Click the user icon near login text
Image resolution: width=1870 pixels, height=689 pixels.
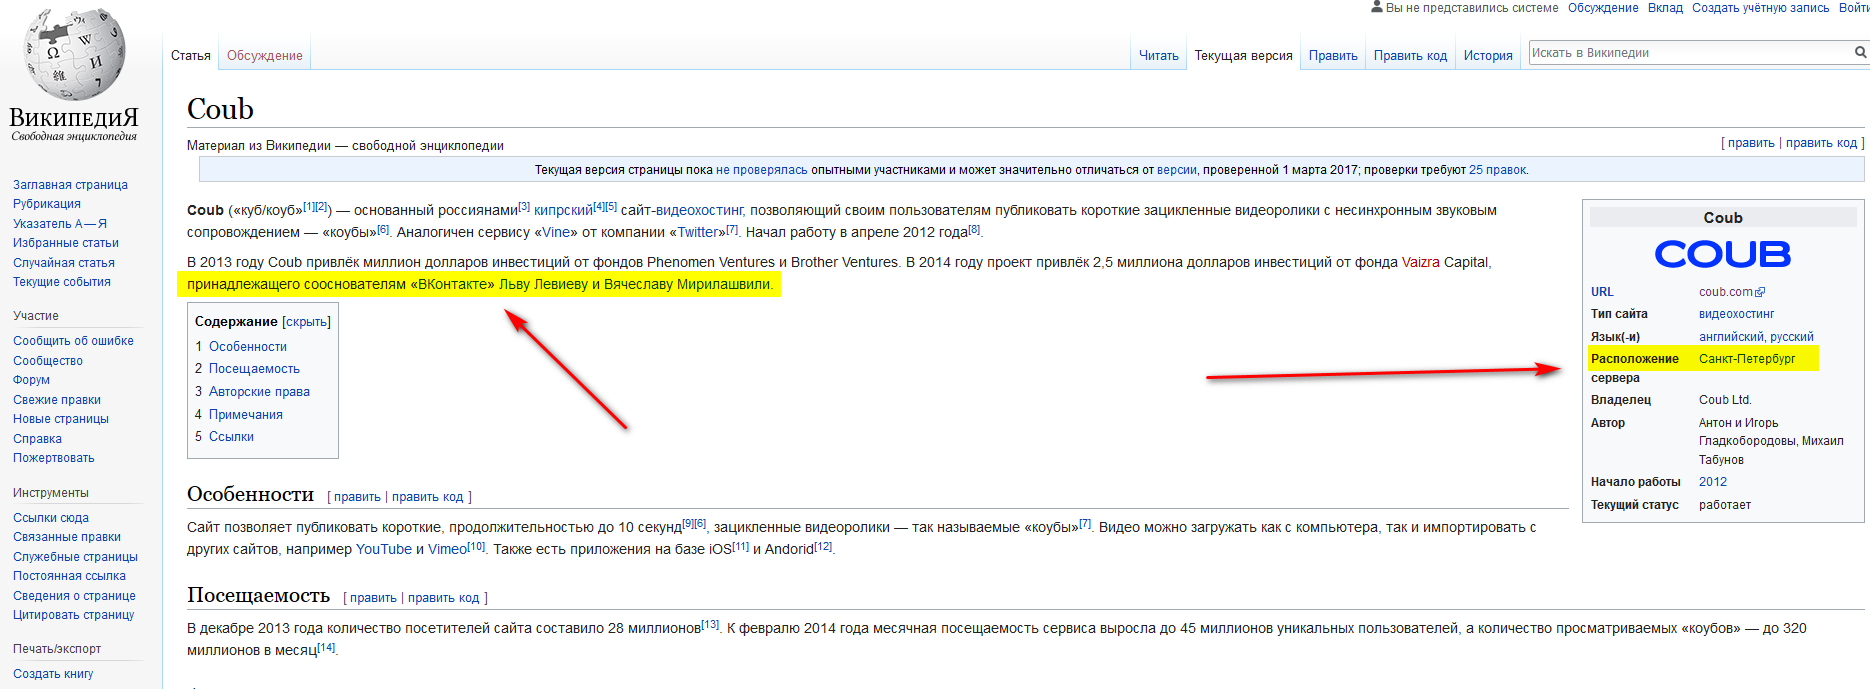[1377, 7]
